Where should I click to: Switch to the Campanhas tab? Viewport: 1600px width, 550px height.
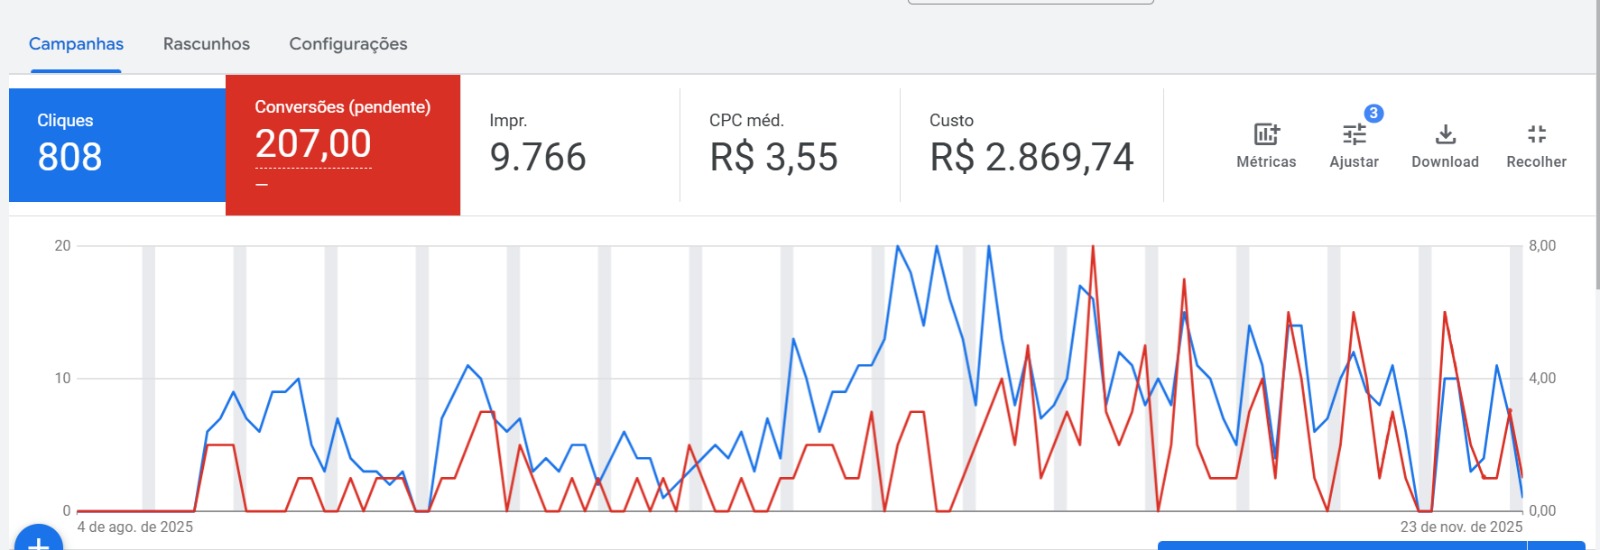76,44
